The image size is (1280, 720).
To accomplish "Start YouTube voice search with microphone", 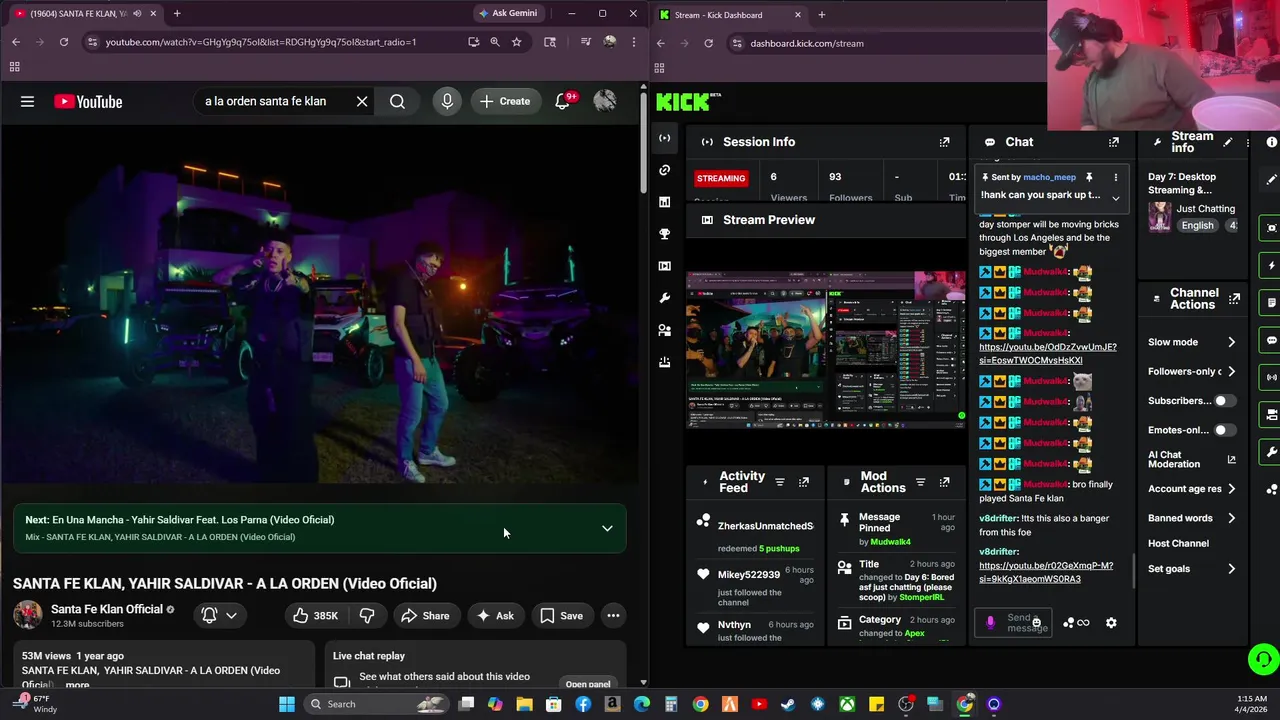I will click(x=447, y=101).
